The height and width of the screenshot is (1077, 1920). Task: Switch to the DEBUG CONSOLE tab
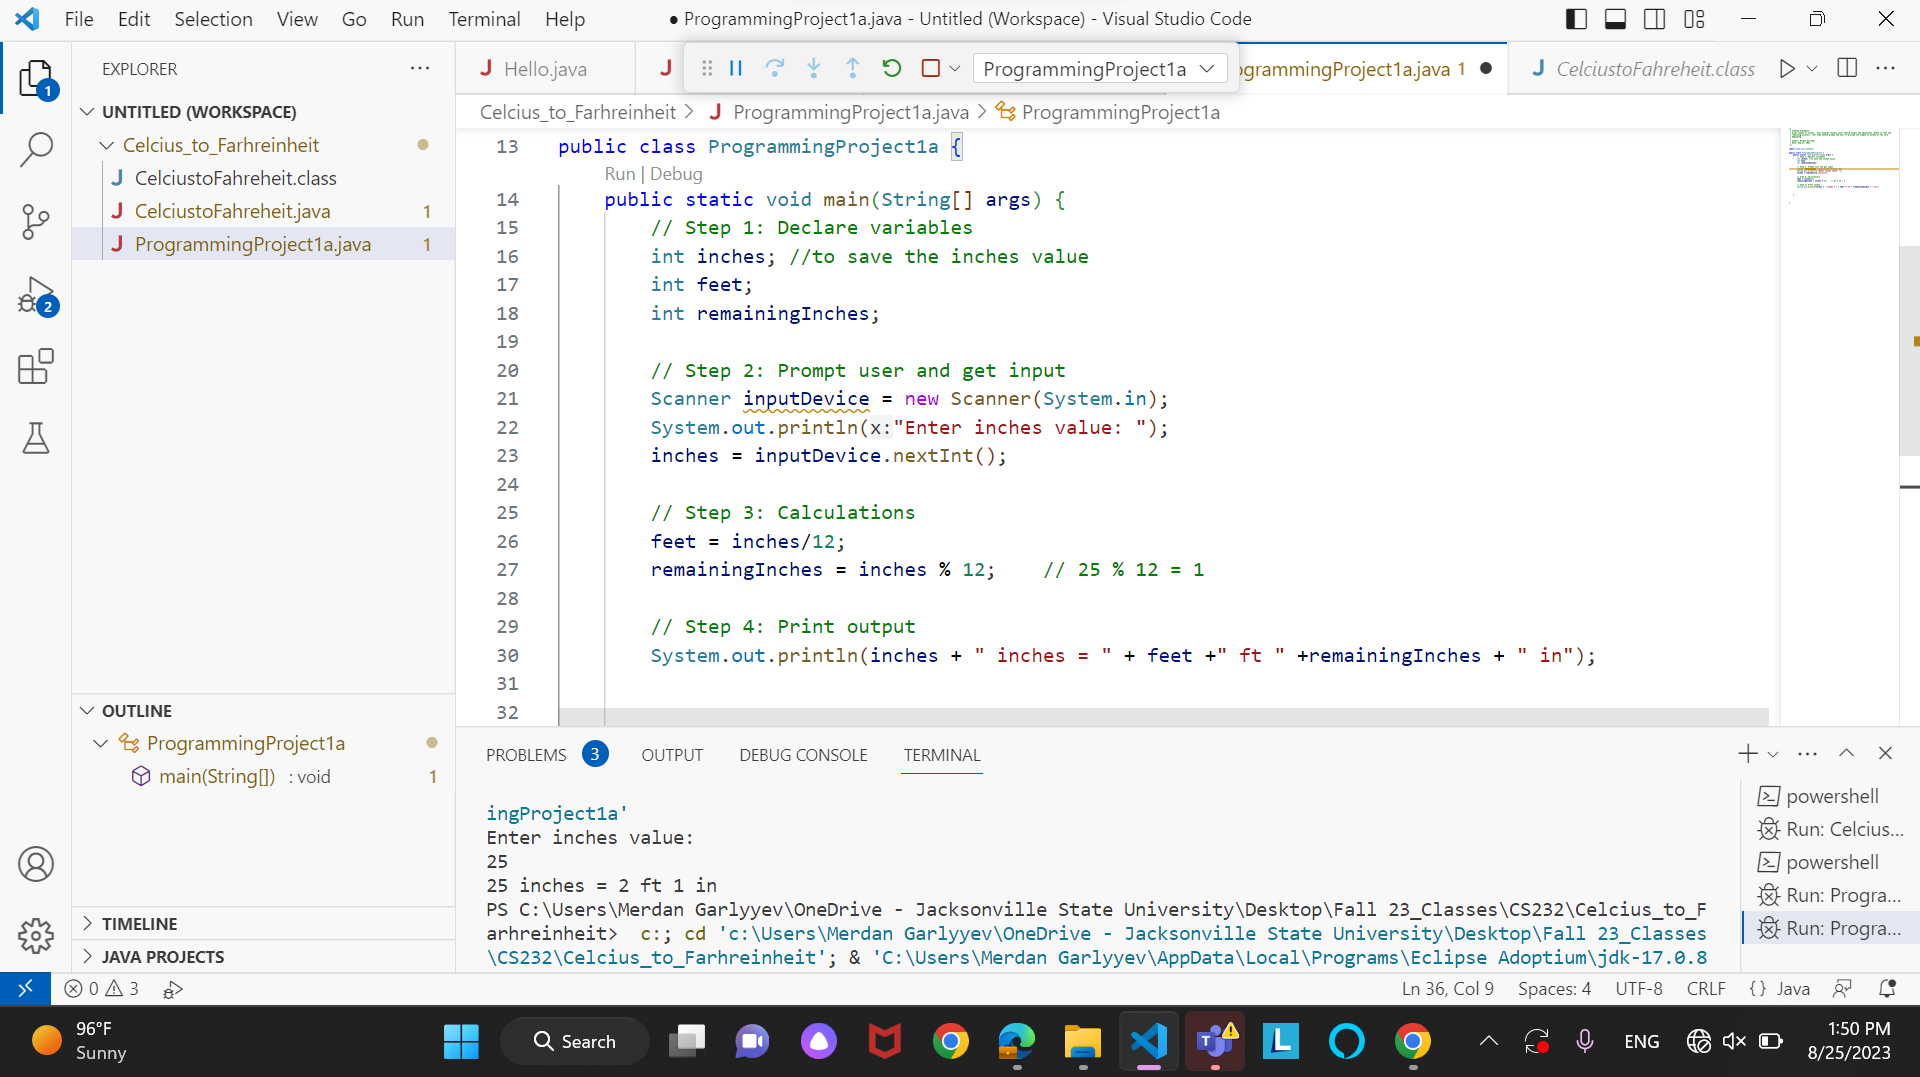coord(802,755)
